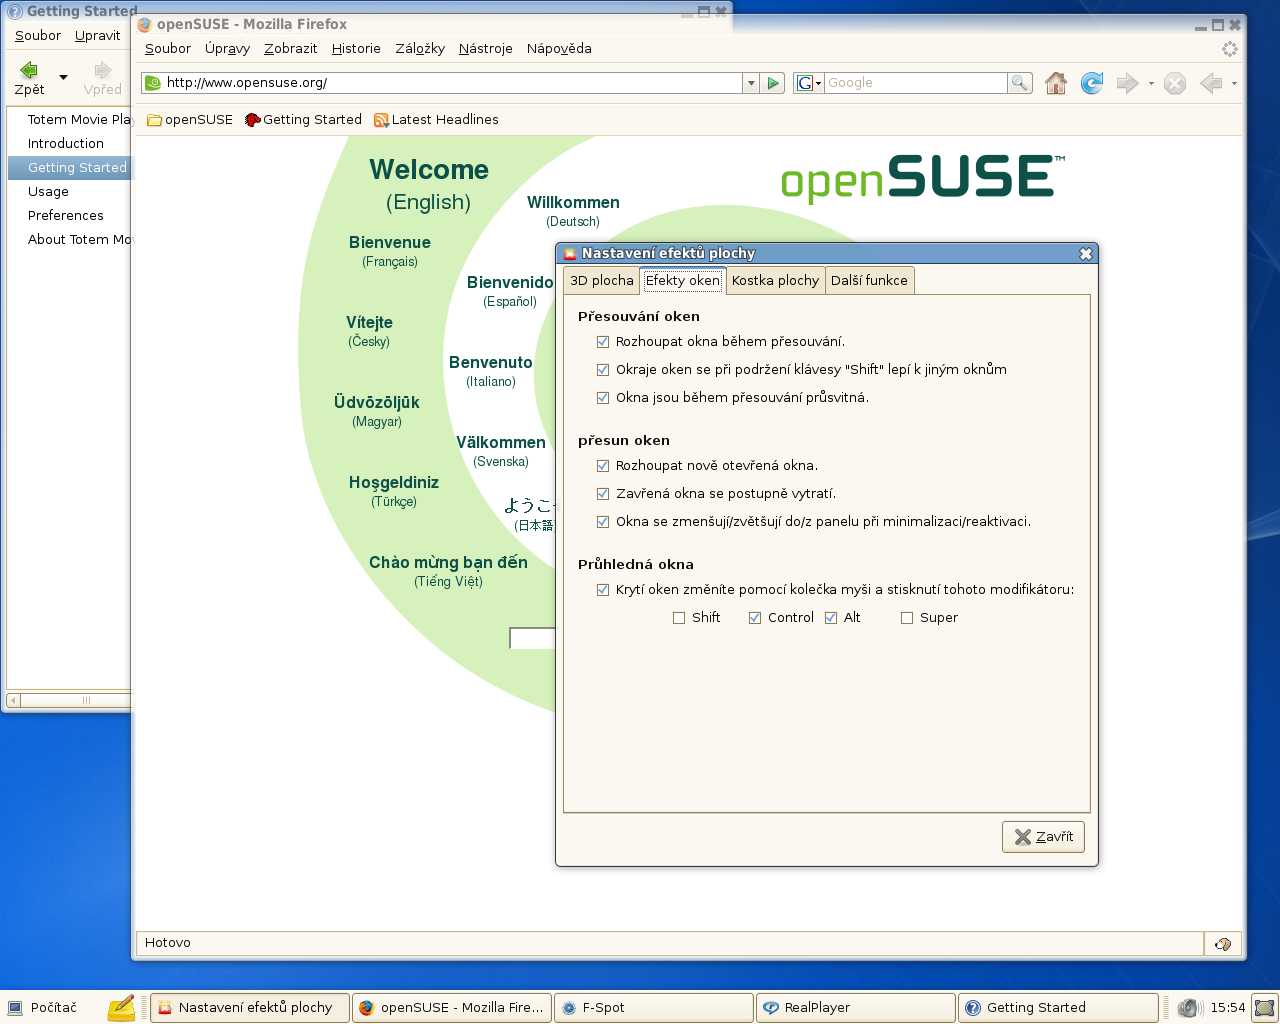The width and height of the screenshot is (1280, 1024).
Task: Uncheck the Alt modifier checkbox
Action: [x=831, y=618]
